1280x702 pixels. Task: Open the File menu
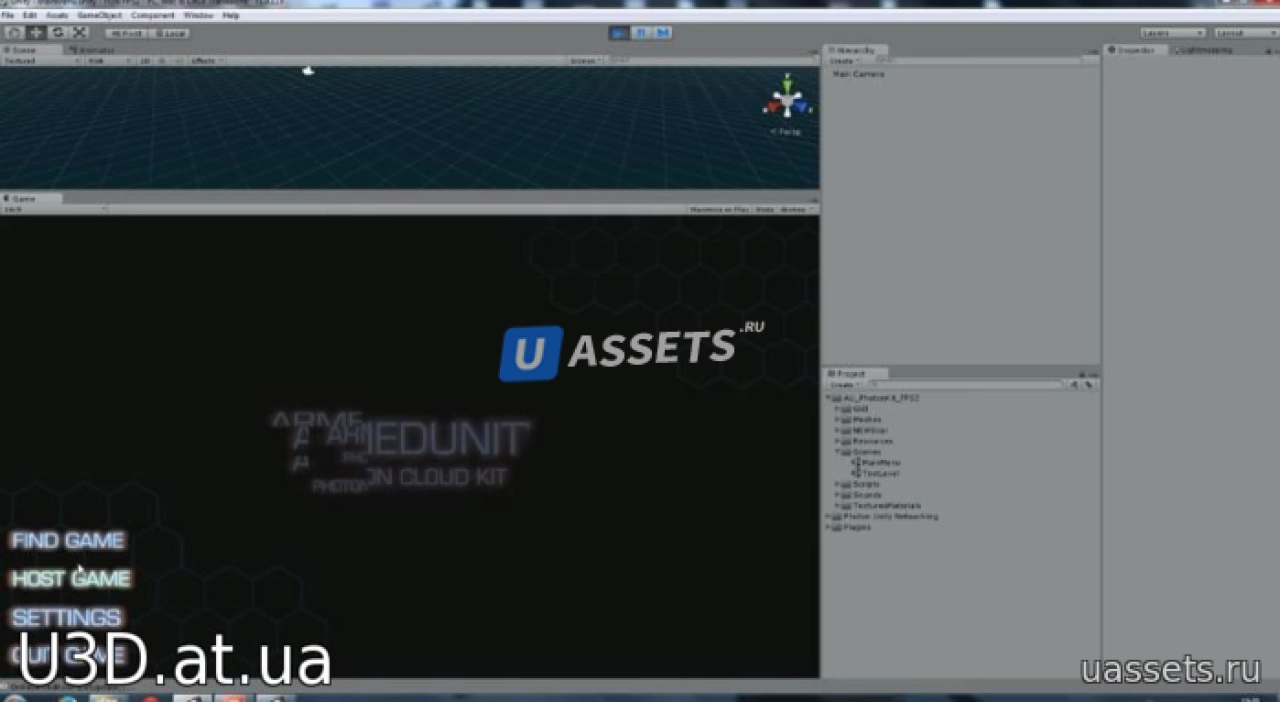click(8, 16)
